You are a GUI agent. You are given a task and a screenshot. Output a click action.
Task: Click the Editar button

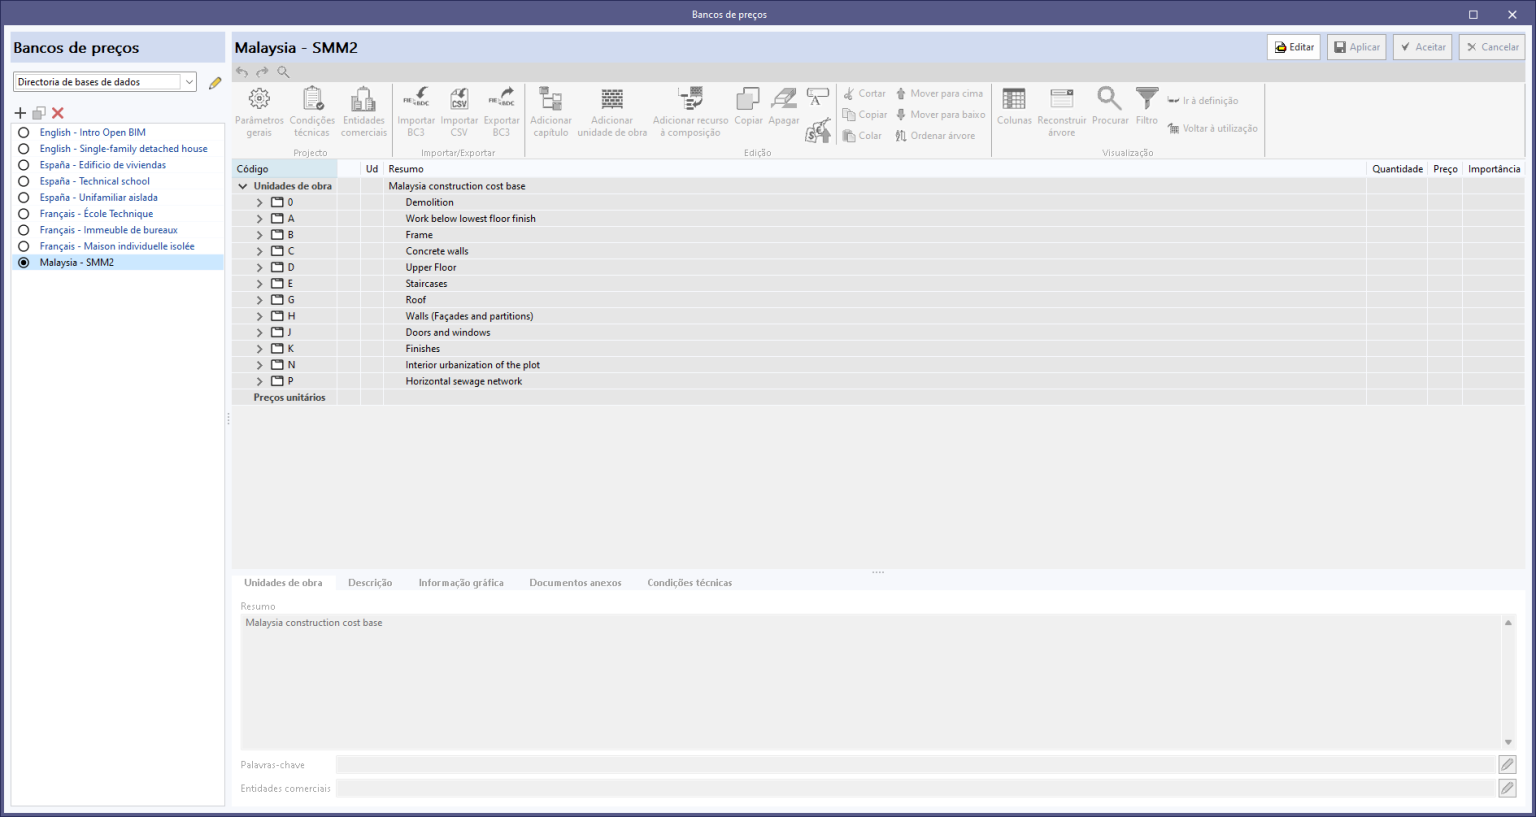[x=1294, y=47]
